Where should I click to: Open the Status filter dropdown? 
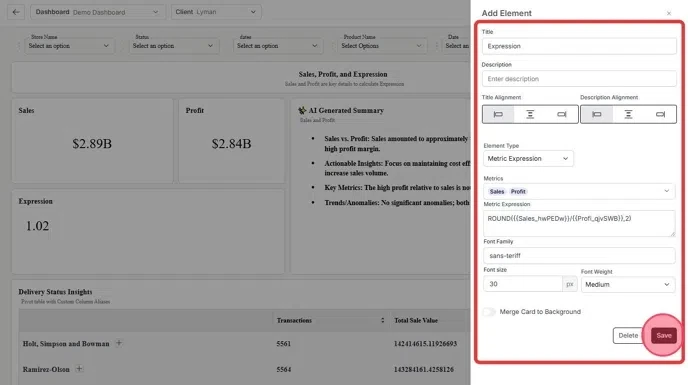(173, 46)
